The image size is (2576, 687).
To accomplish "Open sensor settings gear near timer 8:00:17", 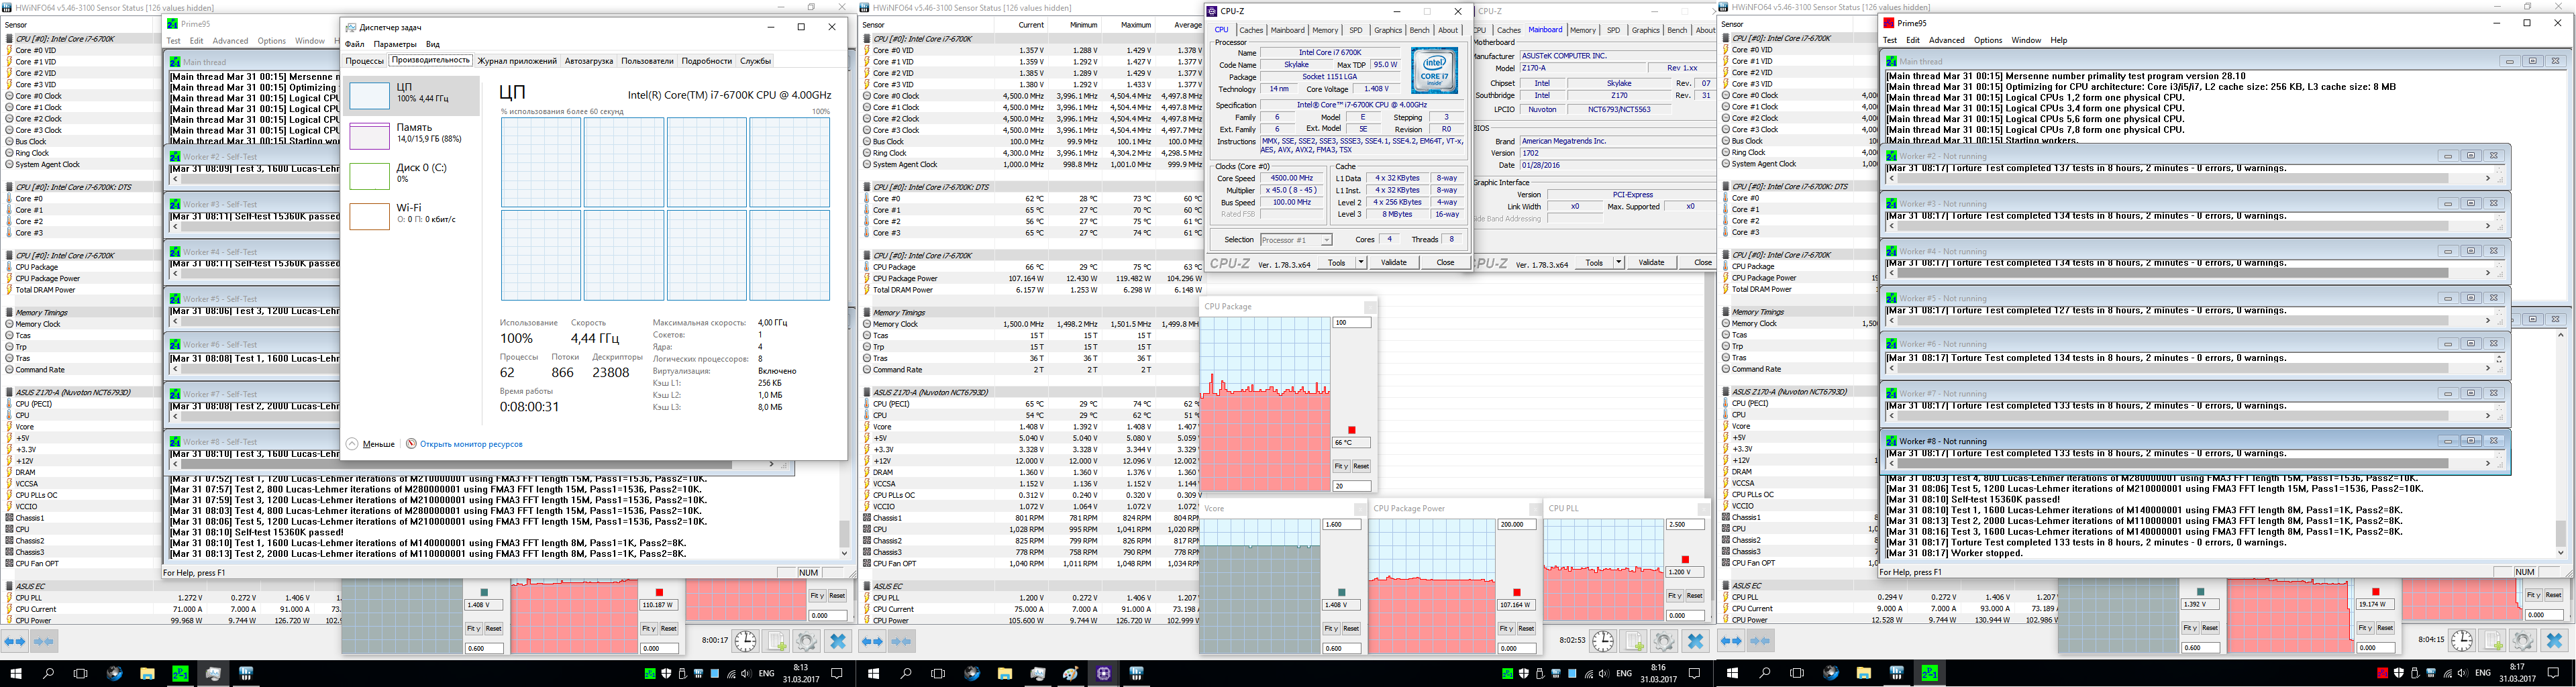I will (806, 641).
